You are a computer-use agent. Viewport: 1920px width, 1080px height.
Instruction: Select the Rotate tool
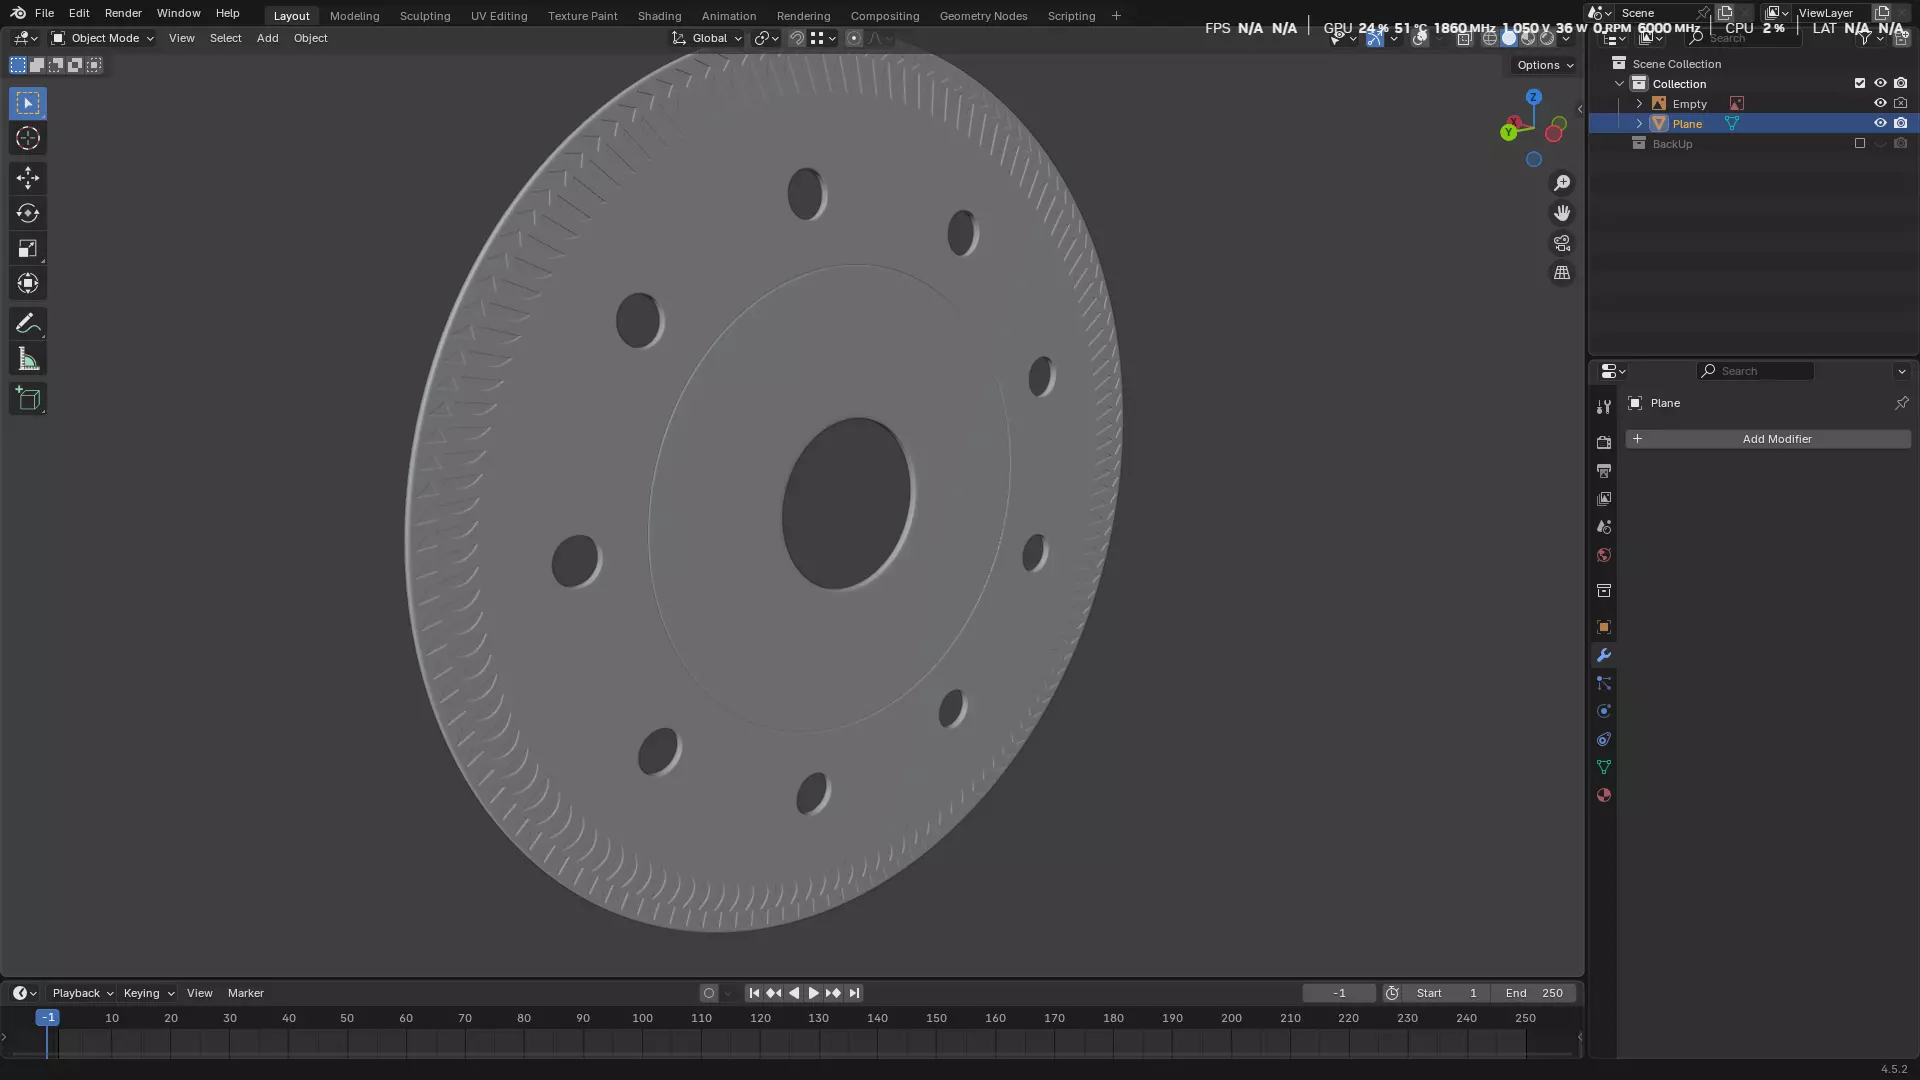click(x=28, y=213)
